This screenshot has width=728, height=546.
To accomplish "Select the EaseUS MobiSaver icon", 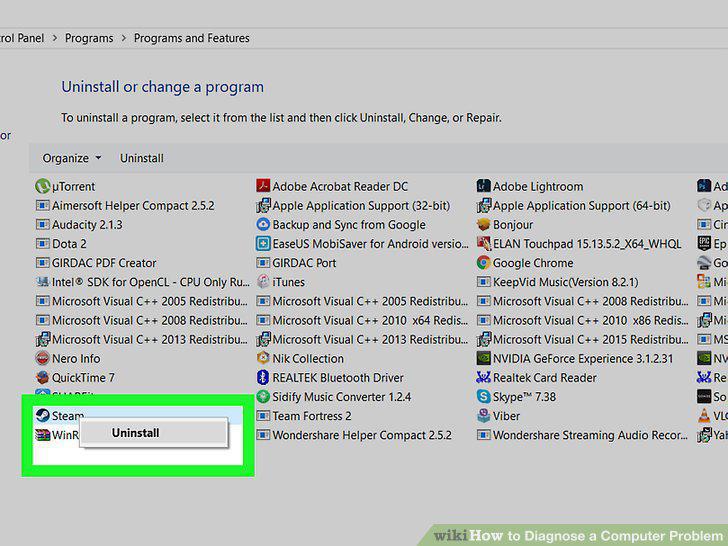I will pyautogui.click(x=263, y=244).
